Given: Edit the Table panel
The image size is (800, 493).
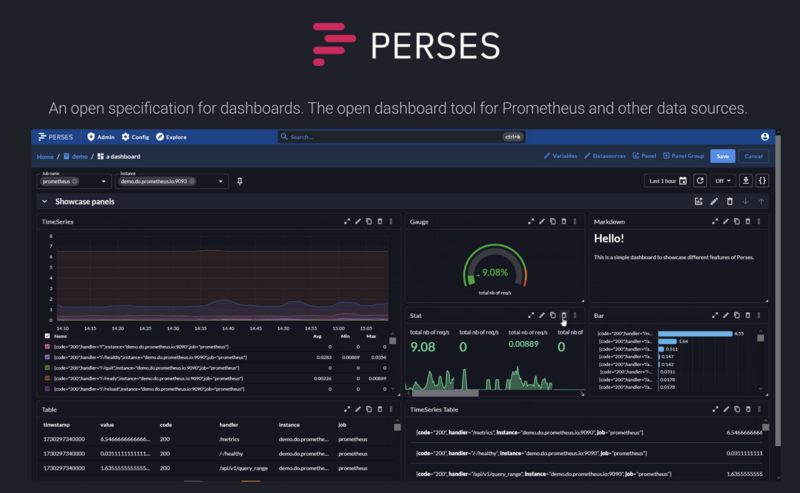Looking at the screenshot, I should click(358, 409).
